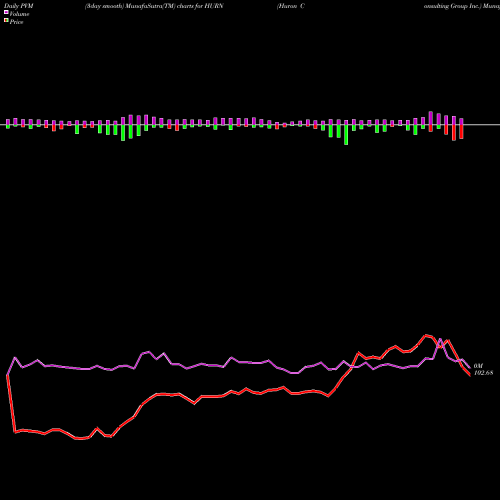Click the 'Daily PVM' title text
The height and width of the screenshot is (500, 500).
pos(19,6)
